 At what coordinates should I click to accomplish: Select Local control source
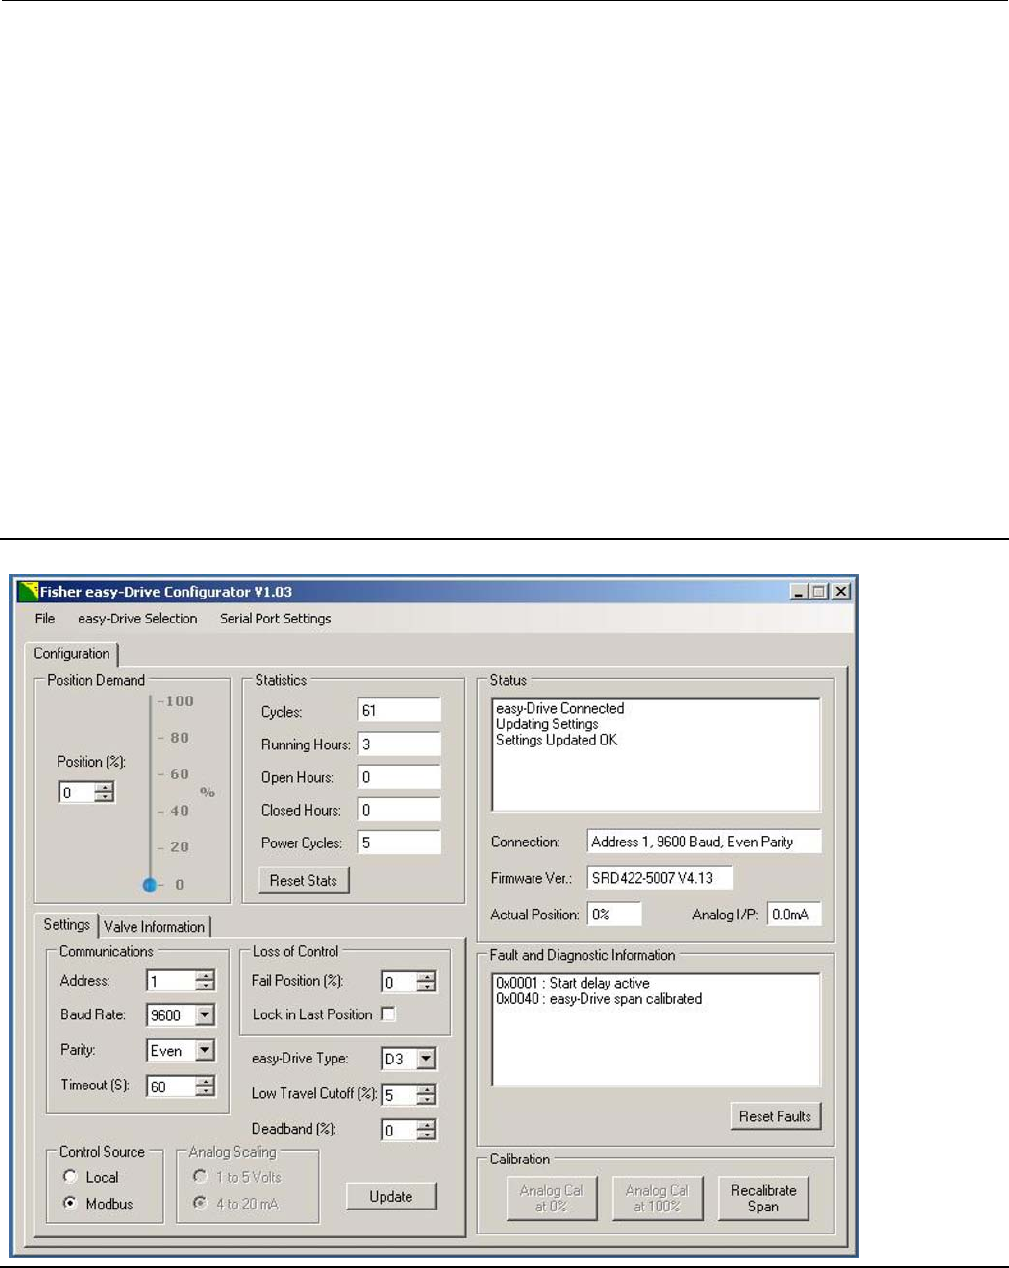(x=70, y=1177)
